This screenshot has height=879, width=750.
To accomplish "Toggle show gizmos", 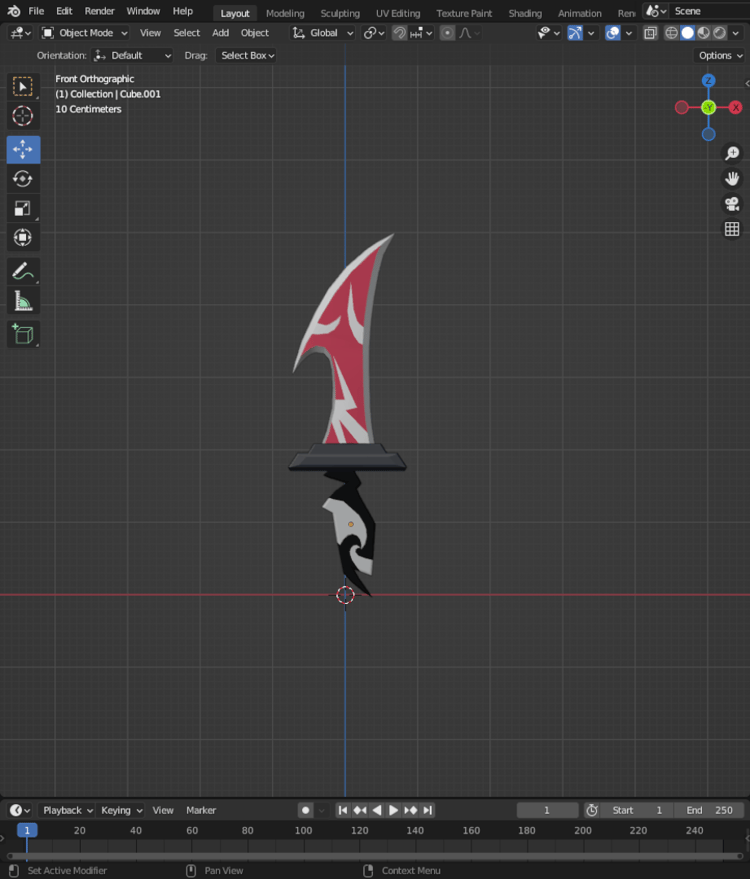I will click(575, 33).
